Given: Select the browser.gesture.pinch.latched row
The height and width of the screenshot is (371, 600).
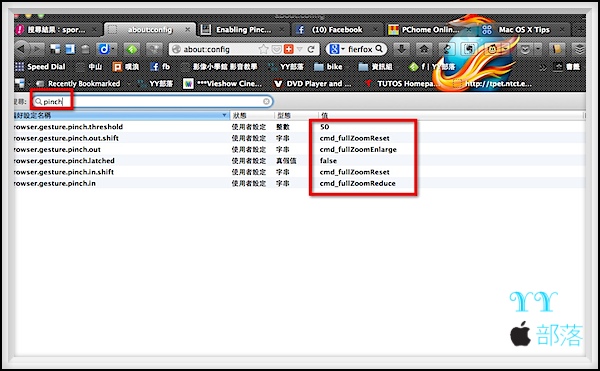Looking at the screenshot, I should 299,161.
